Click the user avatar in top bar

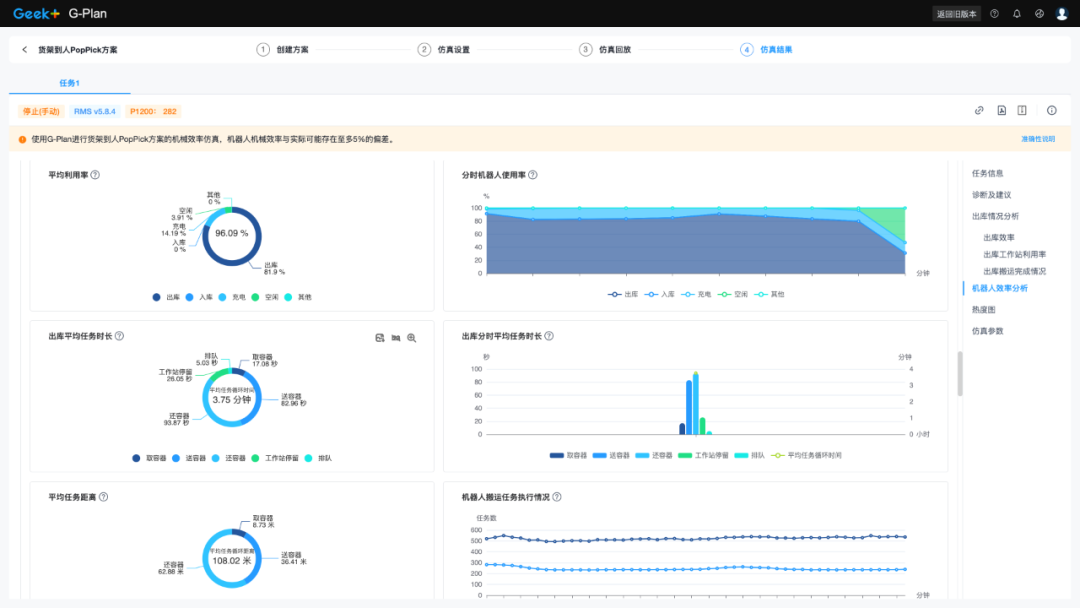coord(1062,14)
